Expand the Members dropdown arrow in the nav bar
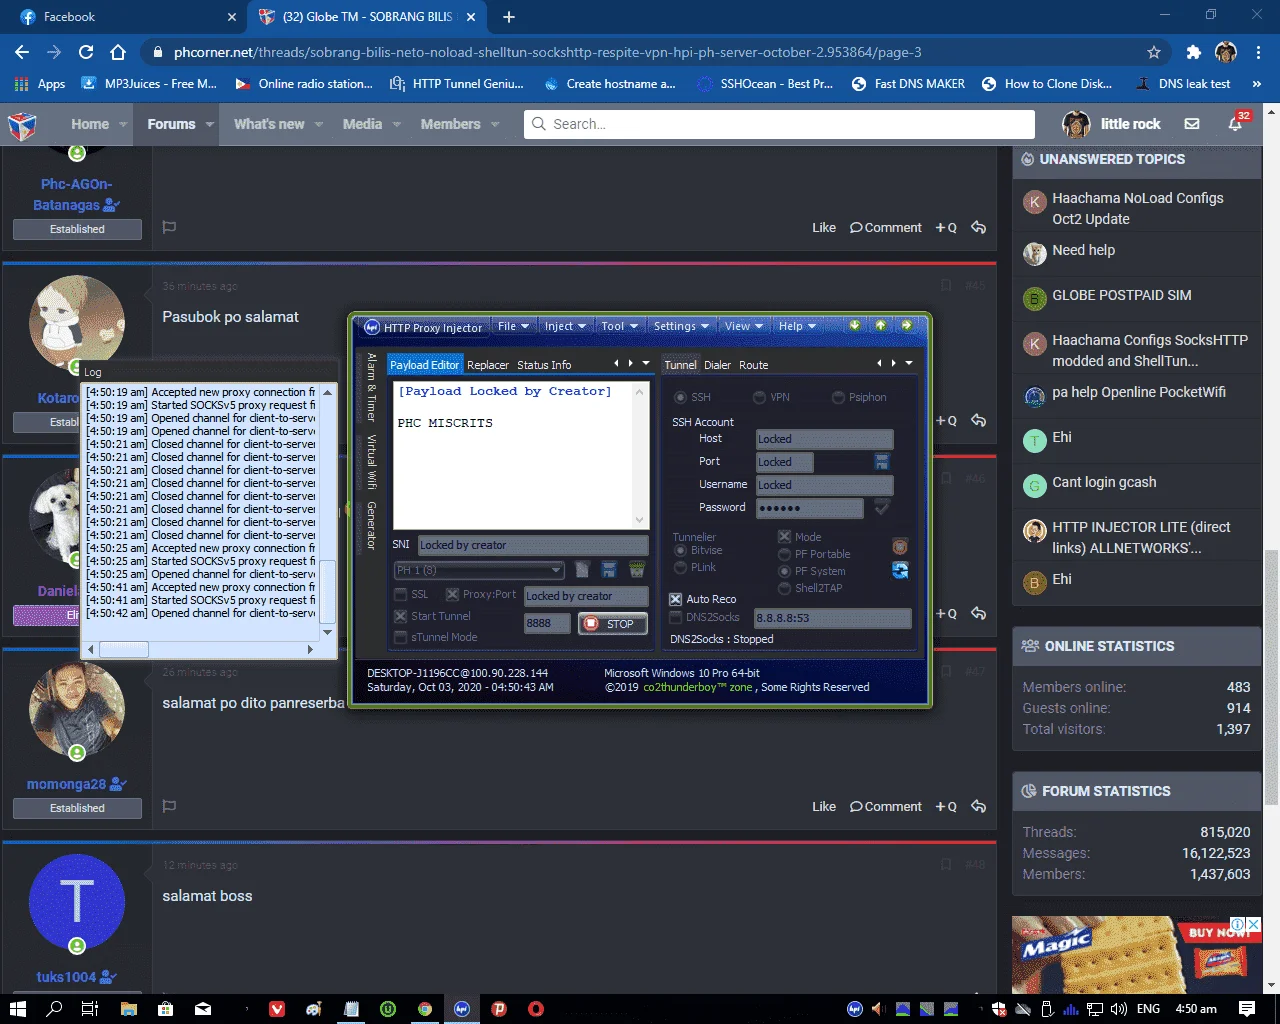 coord(495,125)
